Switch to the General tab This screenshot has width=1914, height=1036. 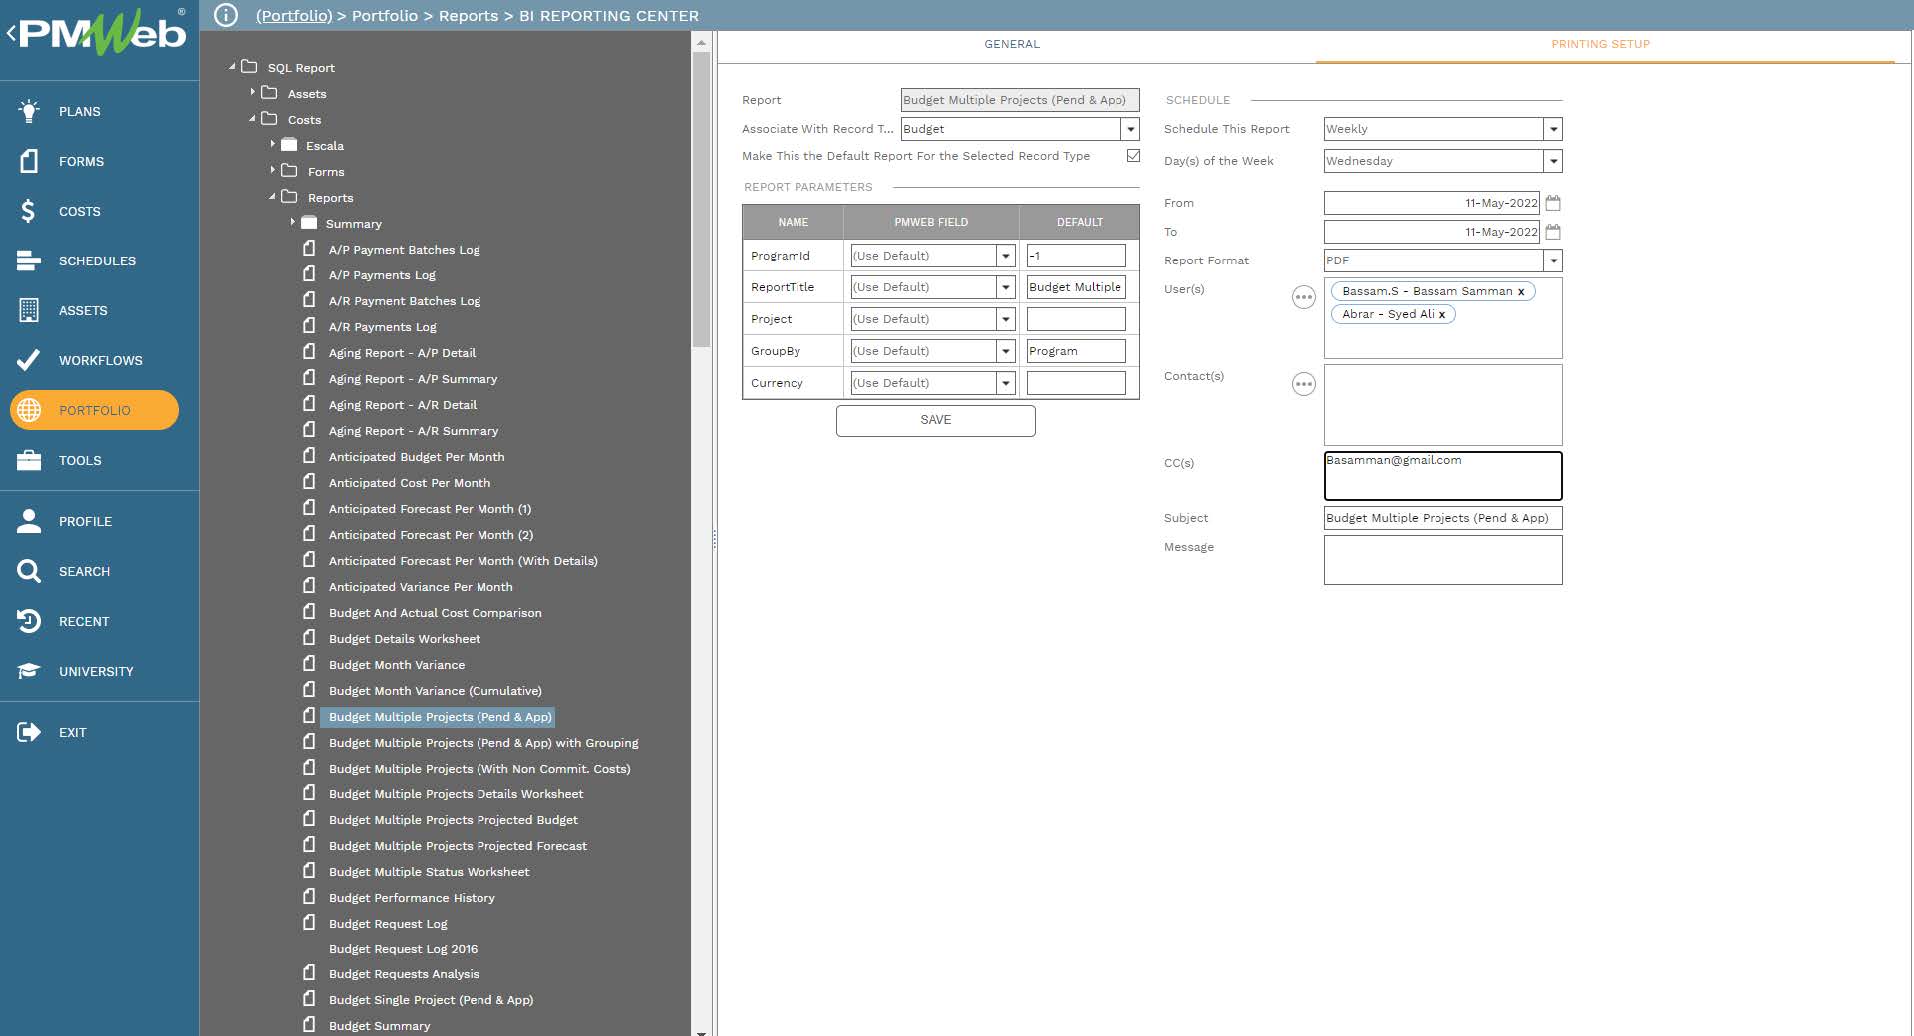point(1012,44)
